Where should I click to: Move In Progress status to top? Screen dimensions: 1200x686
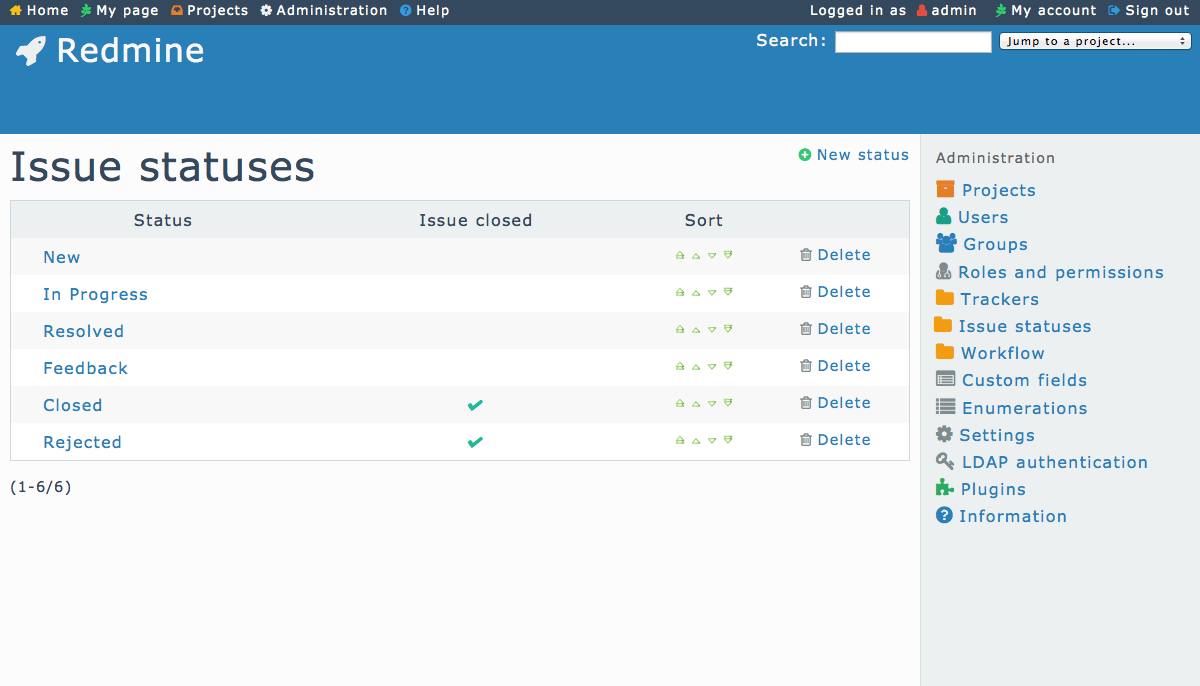[680, 292]
